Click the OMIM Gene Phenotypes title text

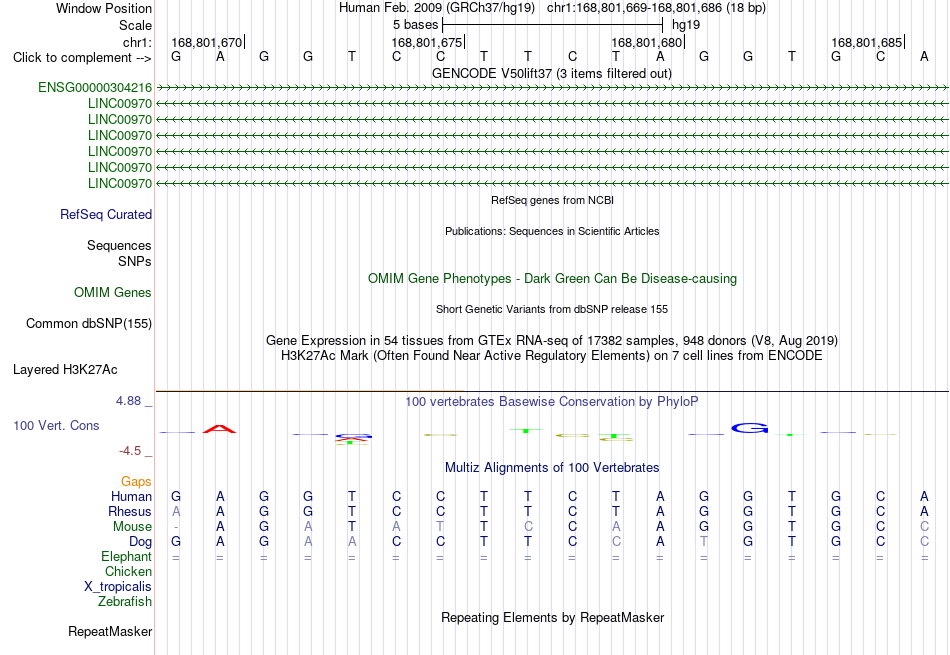pyautogui.click(x=553, y=279)
